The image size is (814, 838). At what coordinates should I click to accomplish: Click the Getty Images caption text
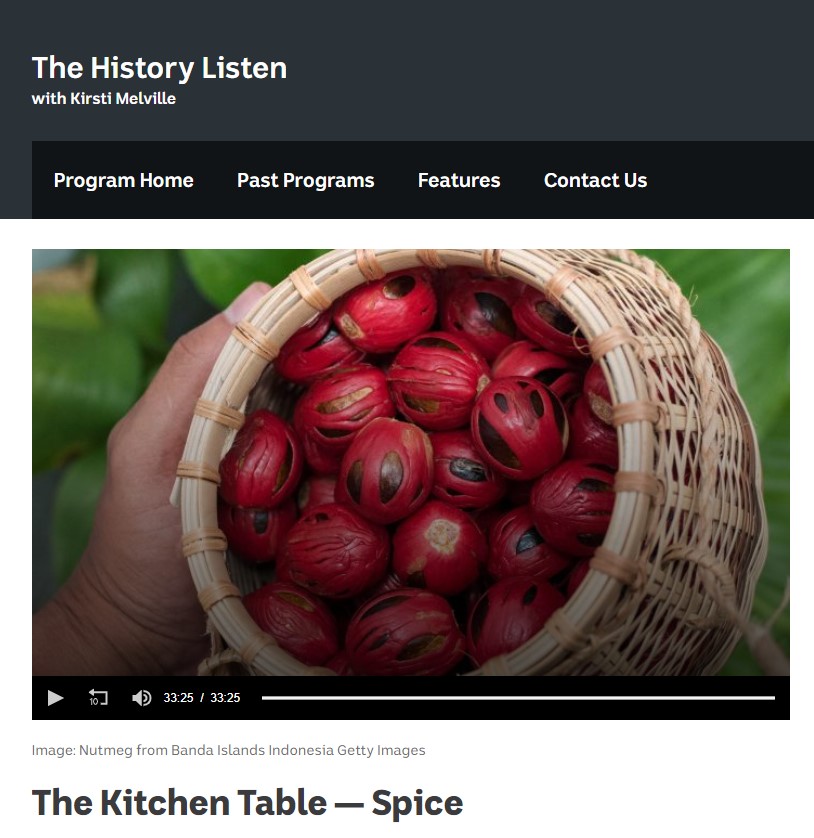pos(381,750)
